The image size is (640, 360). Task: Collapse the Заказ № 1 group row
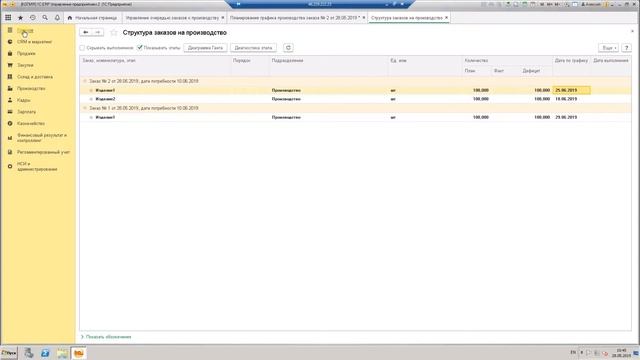85,108
